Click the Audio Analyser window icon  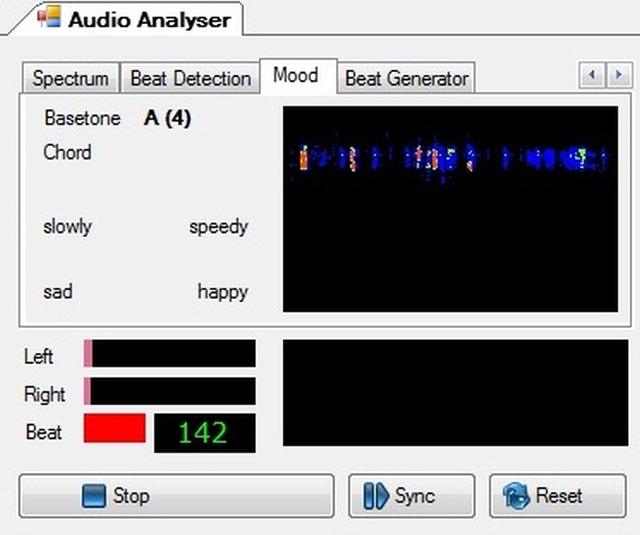[x=48, y=18]
